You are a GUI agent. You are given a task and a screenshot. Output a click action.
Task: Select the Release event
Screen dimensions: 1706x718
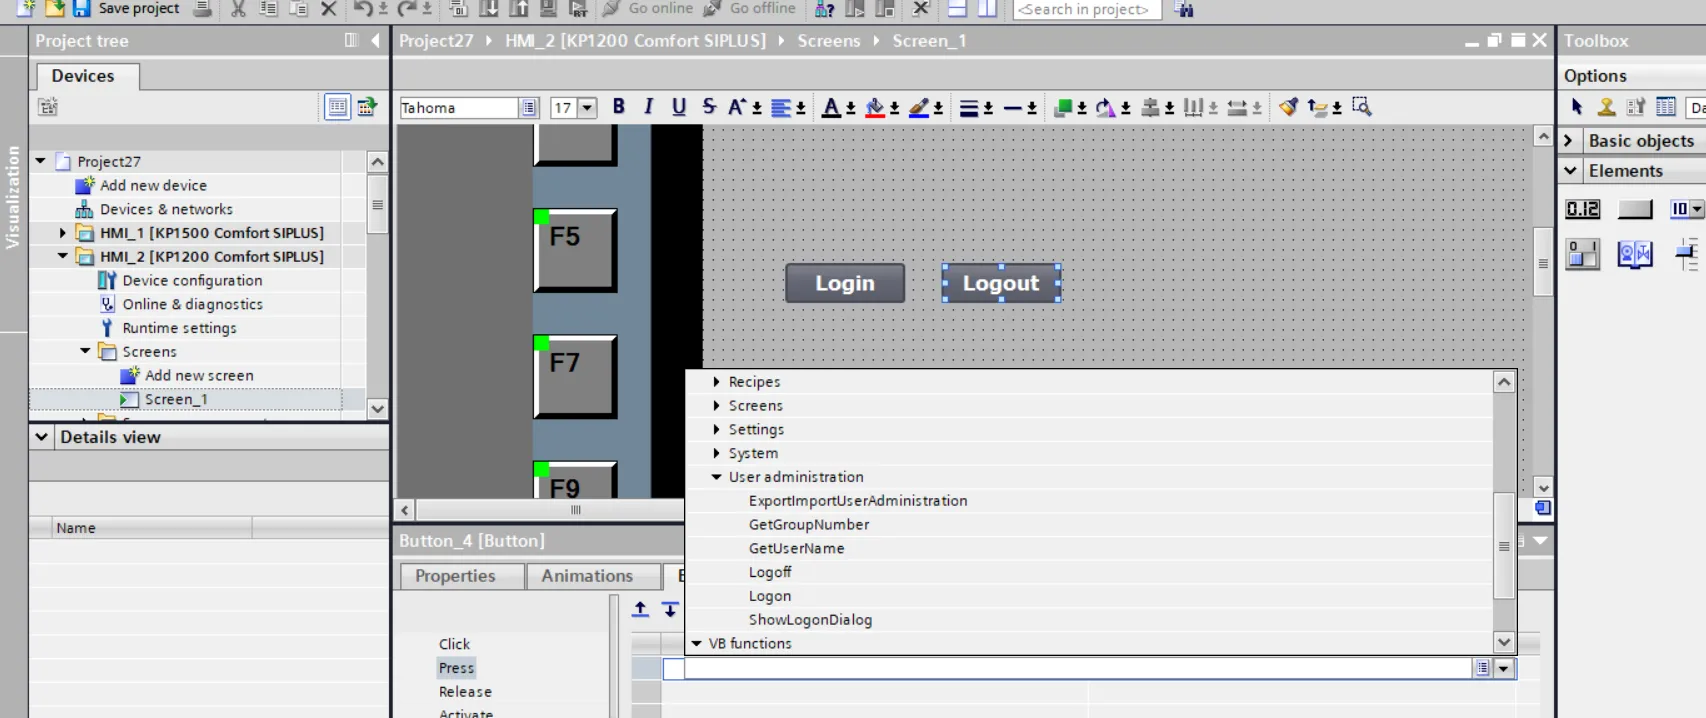click(x=465, y=692)
